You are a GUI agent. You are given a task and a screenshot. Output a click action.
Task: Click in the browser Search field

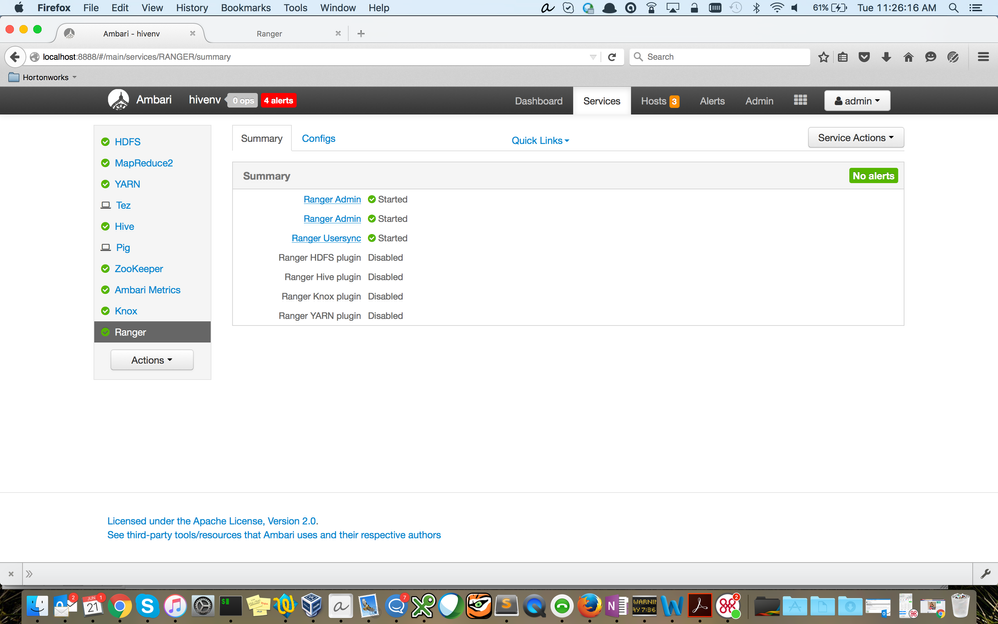[x=720, y=57]
